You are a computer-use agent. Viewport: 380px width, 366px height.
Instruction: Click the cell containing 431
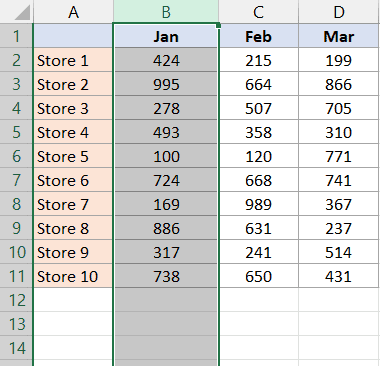[x=339, y=276]
